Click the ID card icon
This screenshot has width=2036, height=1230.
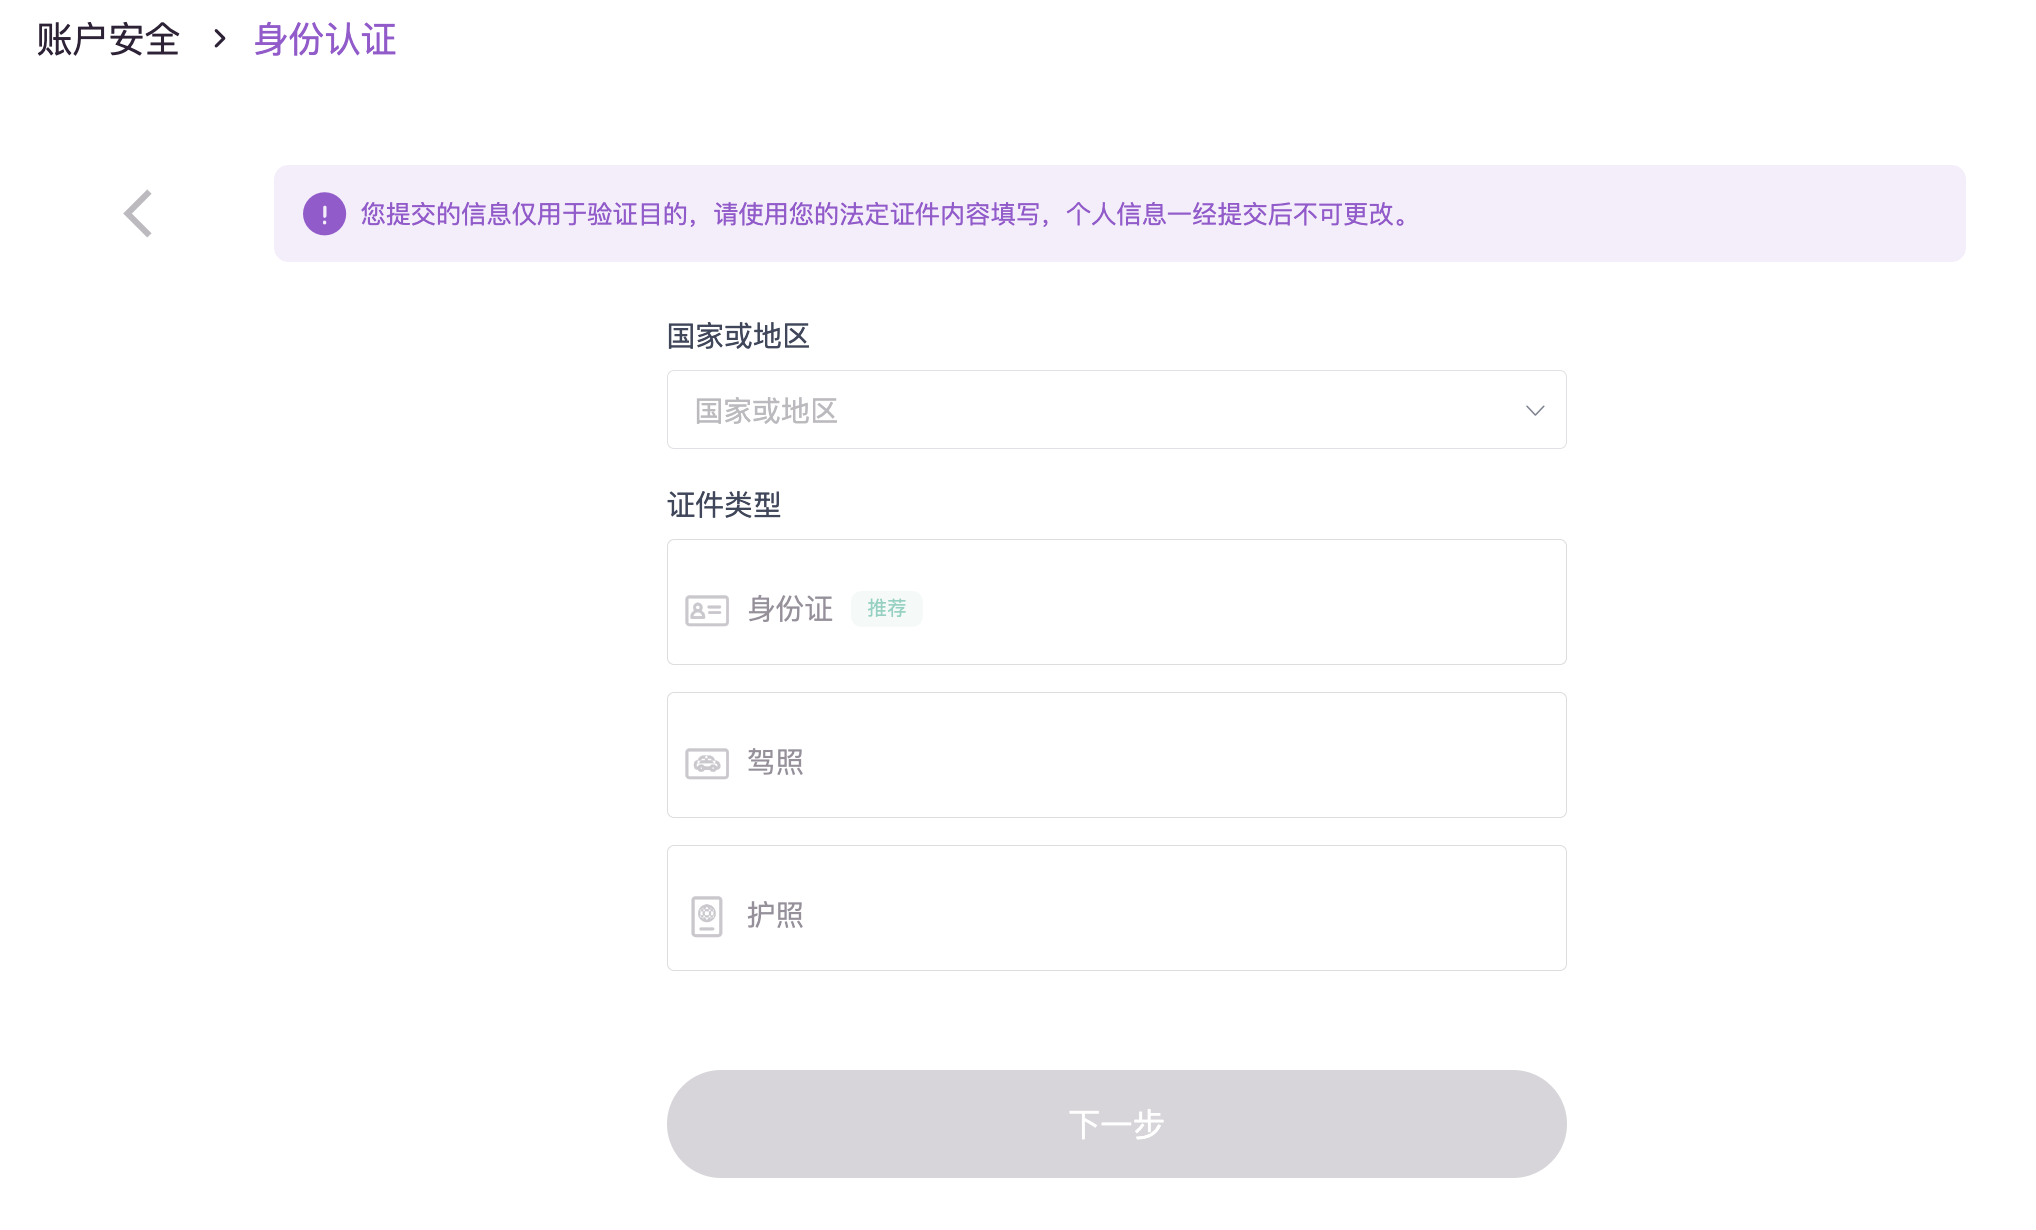[x=706, y=610]
